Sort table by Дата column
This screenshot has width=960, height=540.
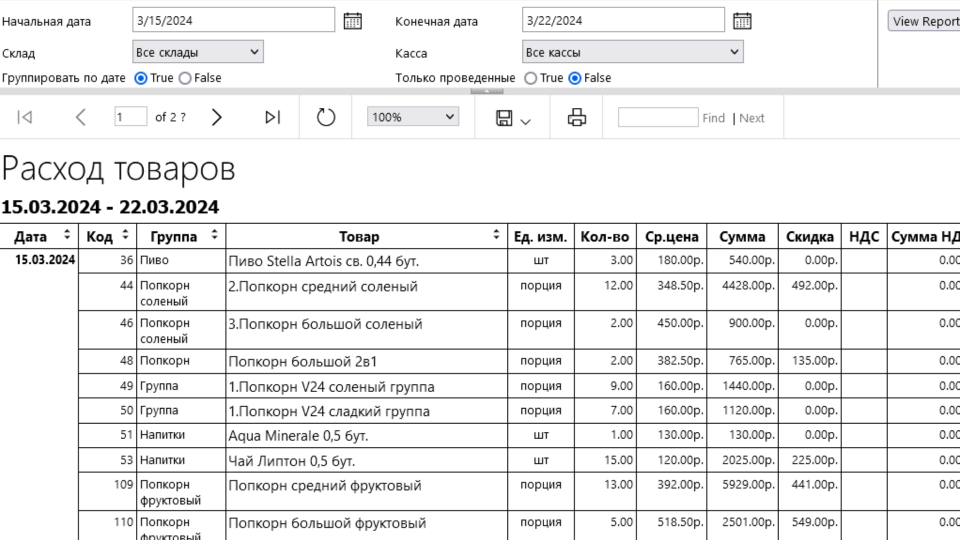tap(67, 236)
